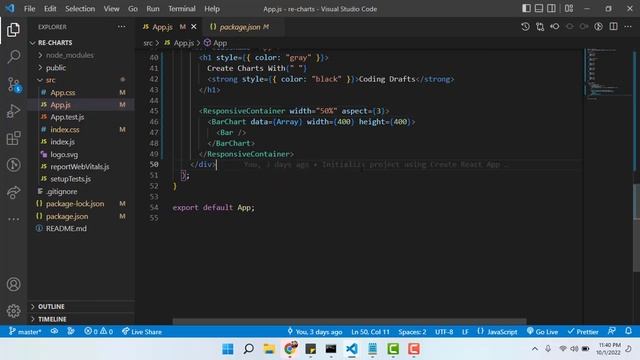Open the Terminal menu
The height and width of the screenshot is (360, 640).
182,9
